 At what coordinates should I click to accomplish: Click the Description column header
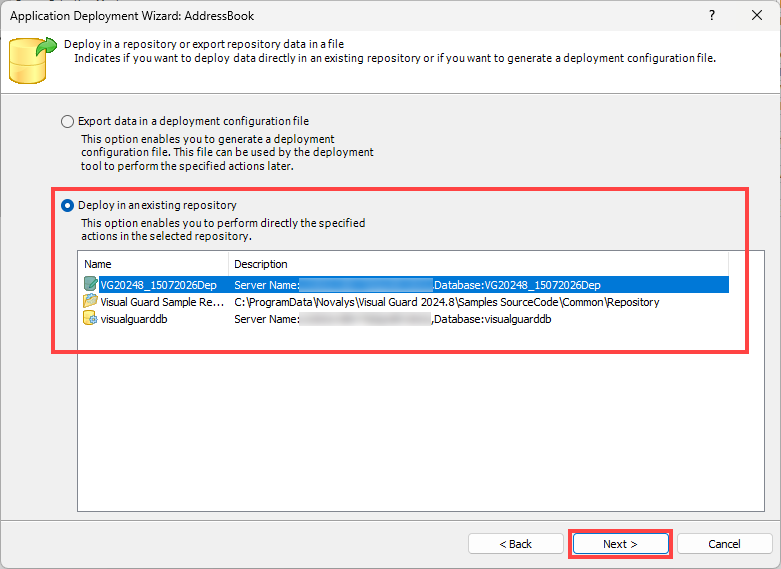pos(478,264)
